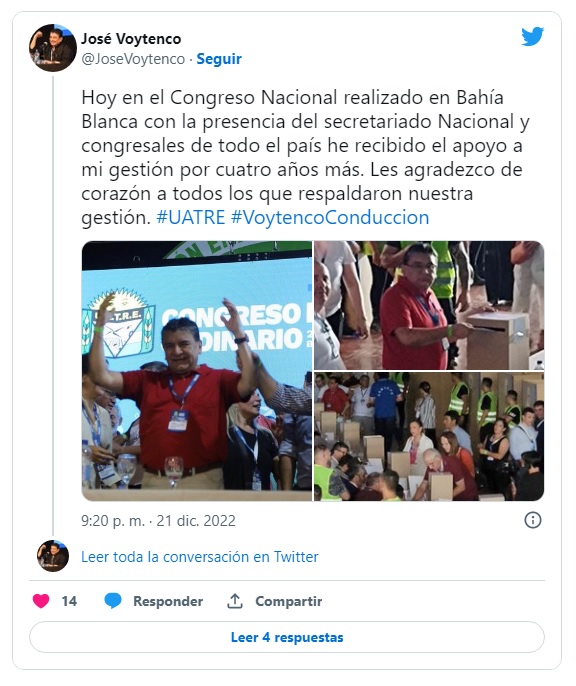Click the José Voytenco display name
This screenshot has width=576, height=686.
coord(131,39)
